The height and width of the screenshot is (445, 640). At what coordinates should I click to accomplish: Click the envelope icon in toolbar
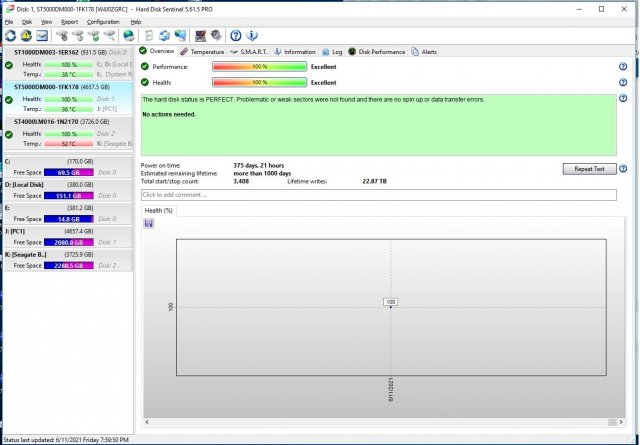tap(43, 35)
